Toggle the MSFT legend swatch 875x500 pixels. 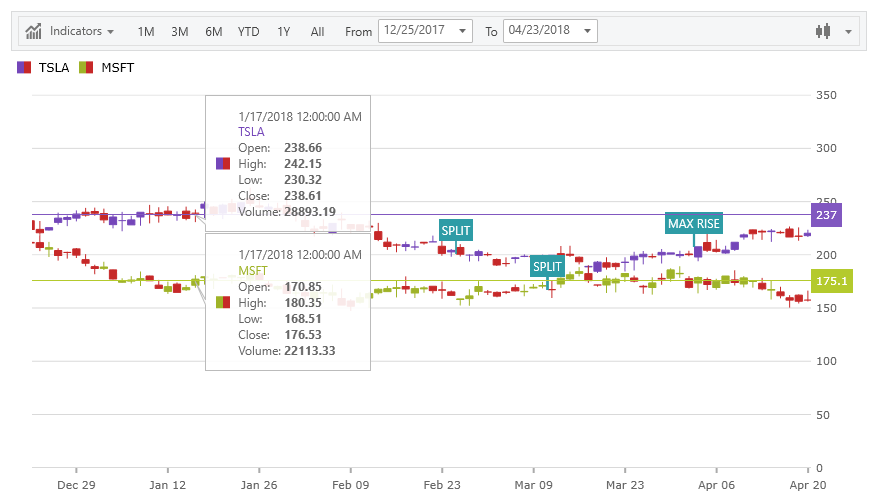(x=86, y=68)
